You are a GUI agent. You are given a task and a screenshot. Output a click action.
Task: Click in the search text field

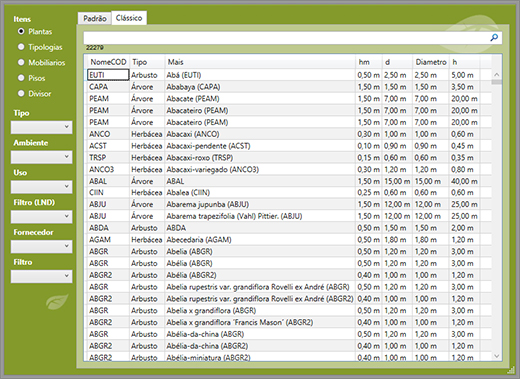click(286, 38)
